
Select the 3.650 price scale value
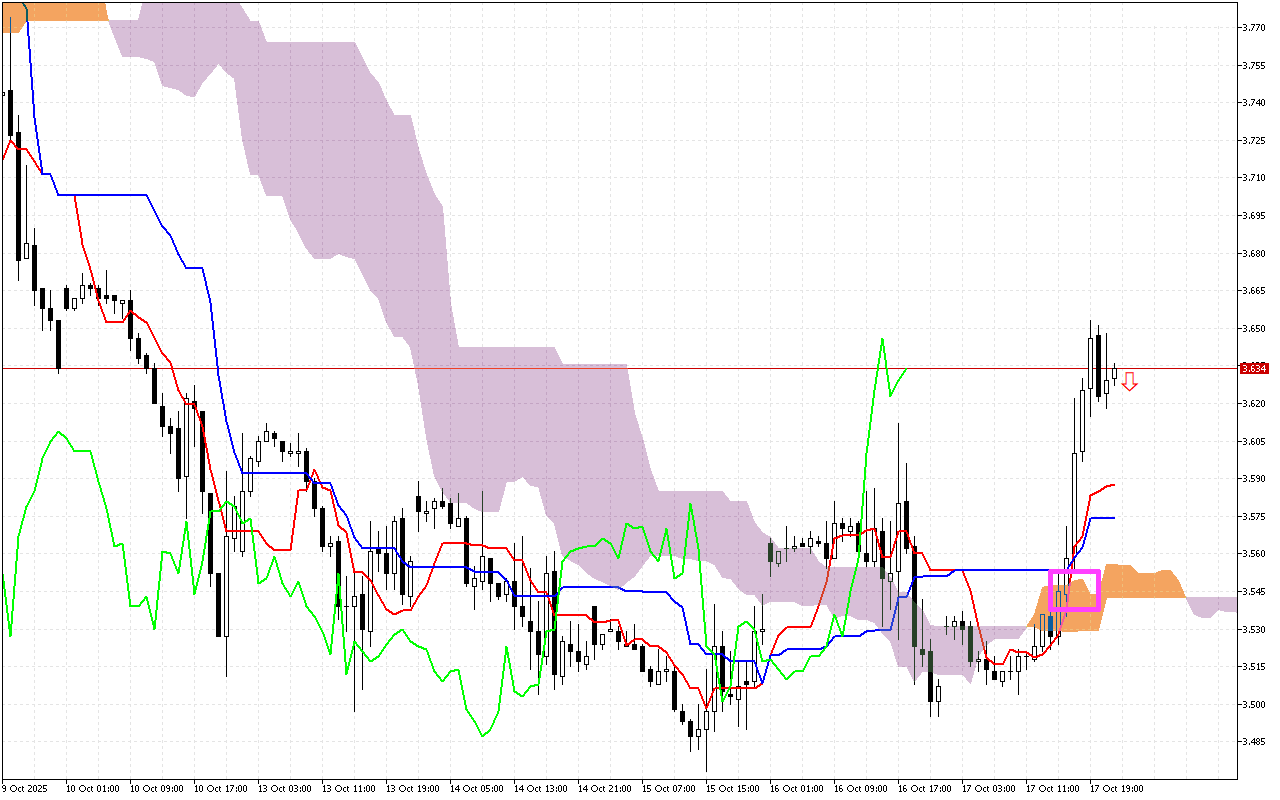tap(1254, 328)
